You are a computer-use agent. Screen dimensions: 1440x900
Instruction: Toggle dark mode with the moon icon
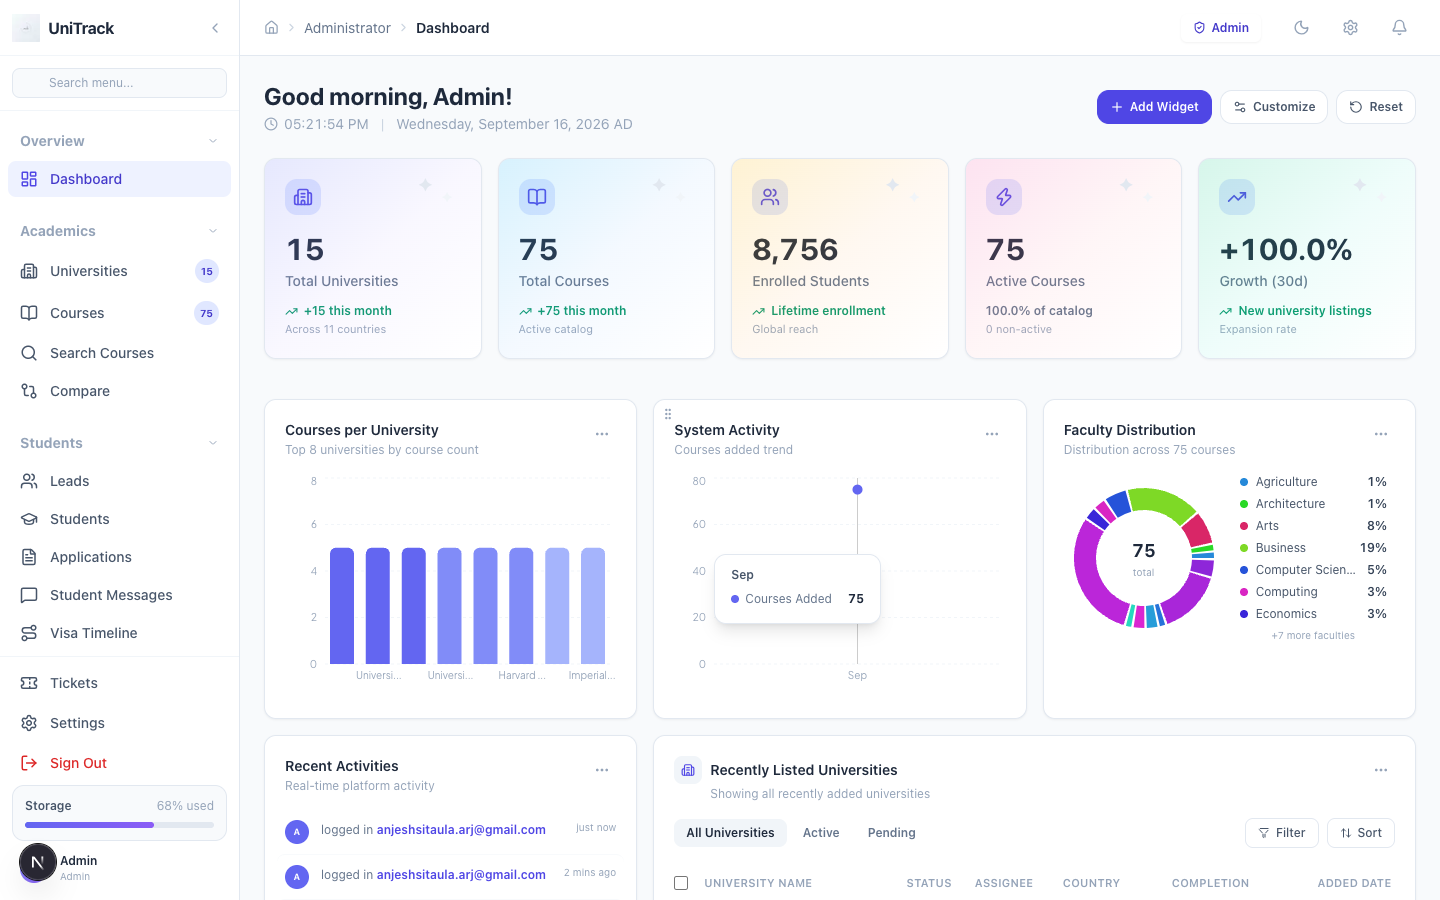(1301, 28)
